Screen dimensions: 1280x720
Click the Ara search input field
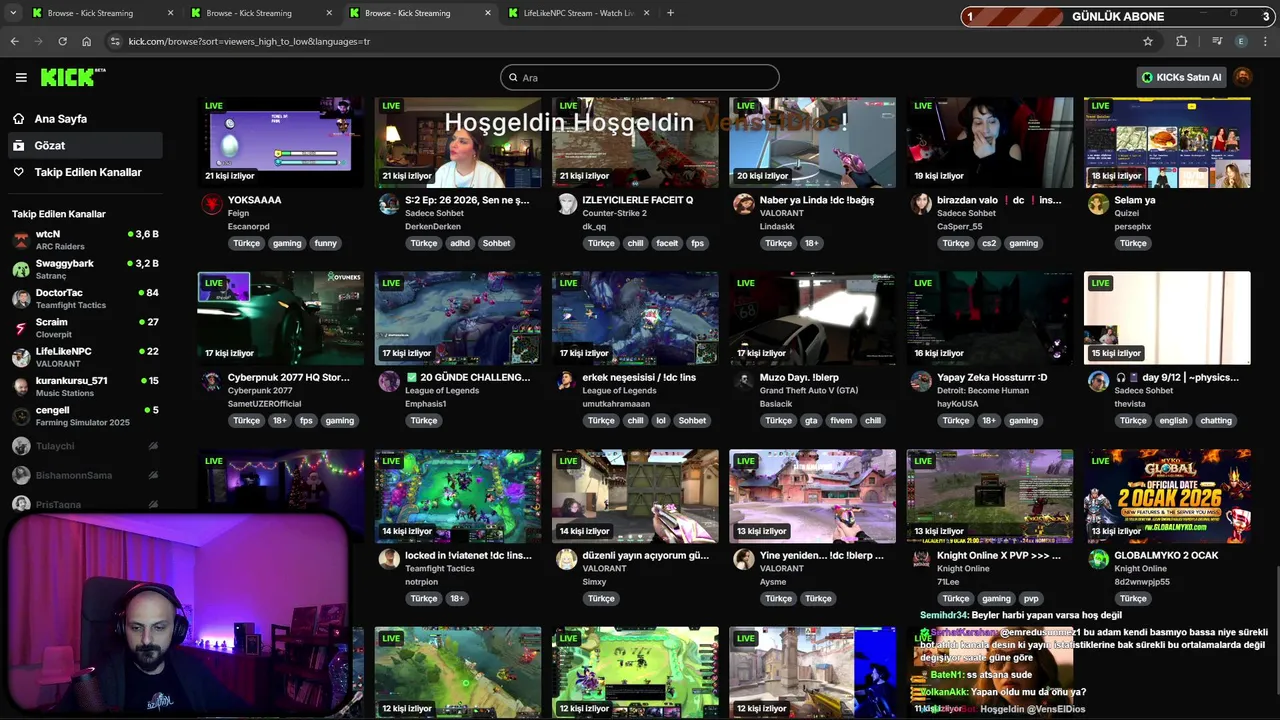coord(640,77)
